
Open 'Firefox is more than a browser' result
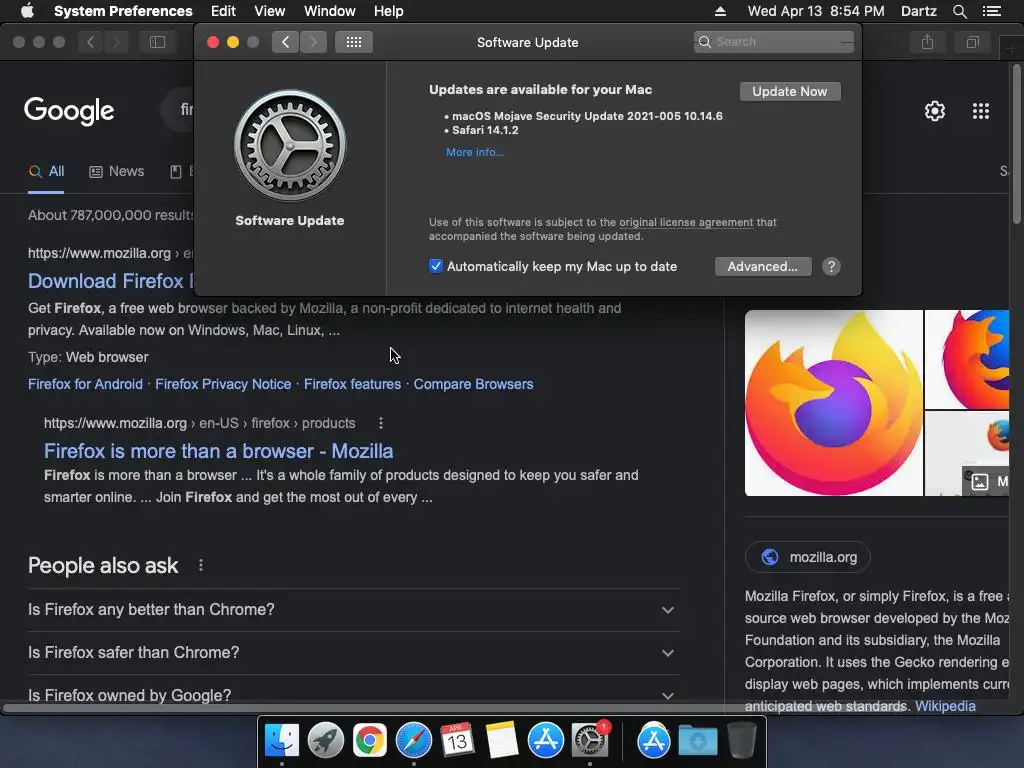pos(218,451)
